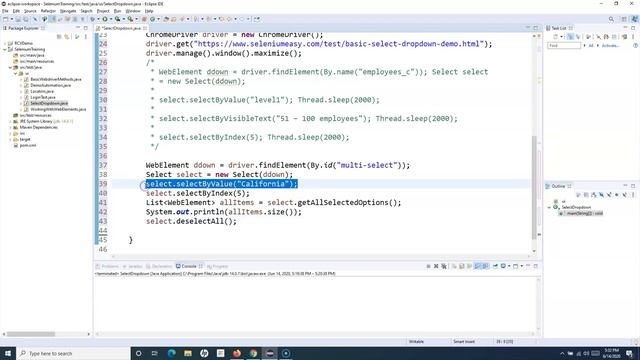Open the Source menu
640x360 pixels.
point(30,11)
